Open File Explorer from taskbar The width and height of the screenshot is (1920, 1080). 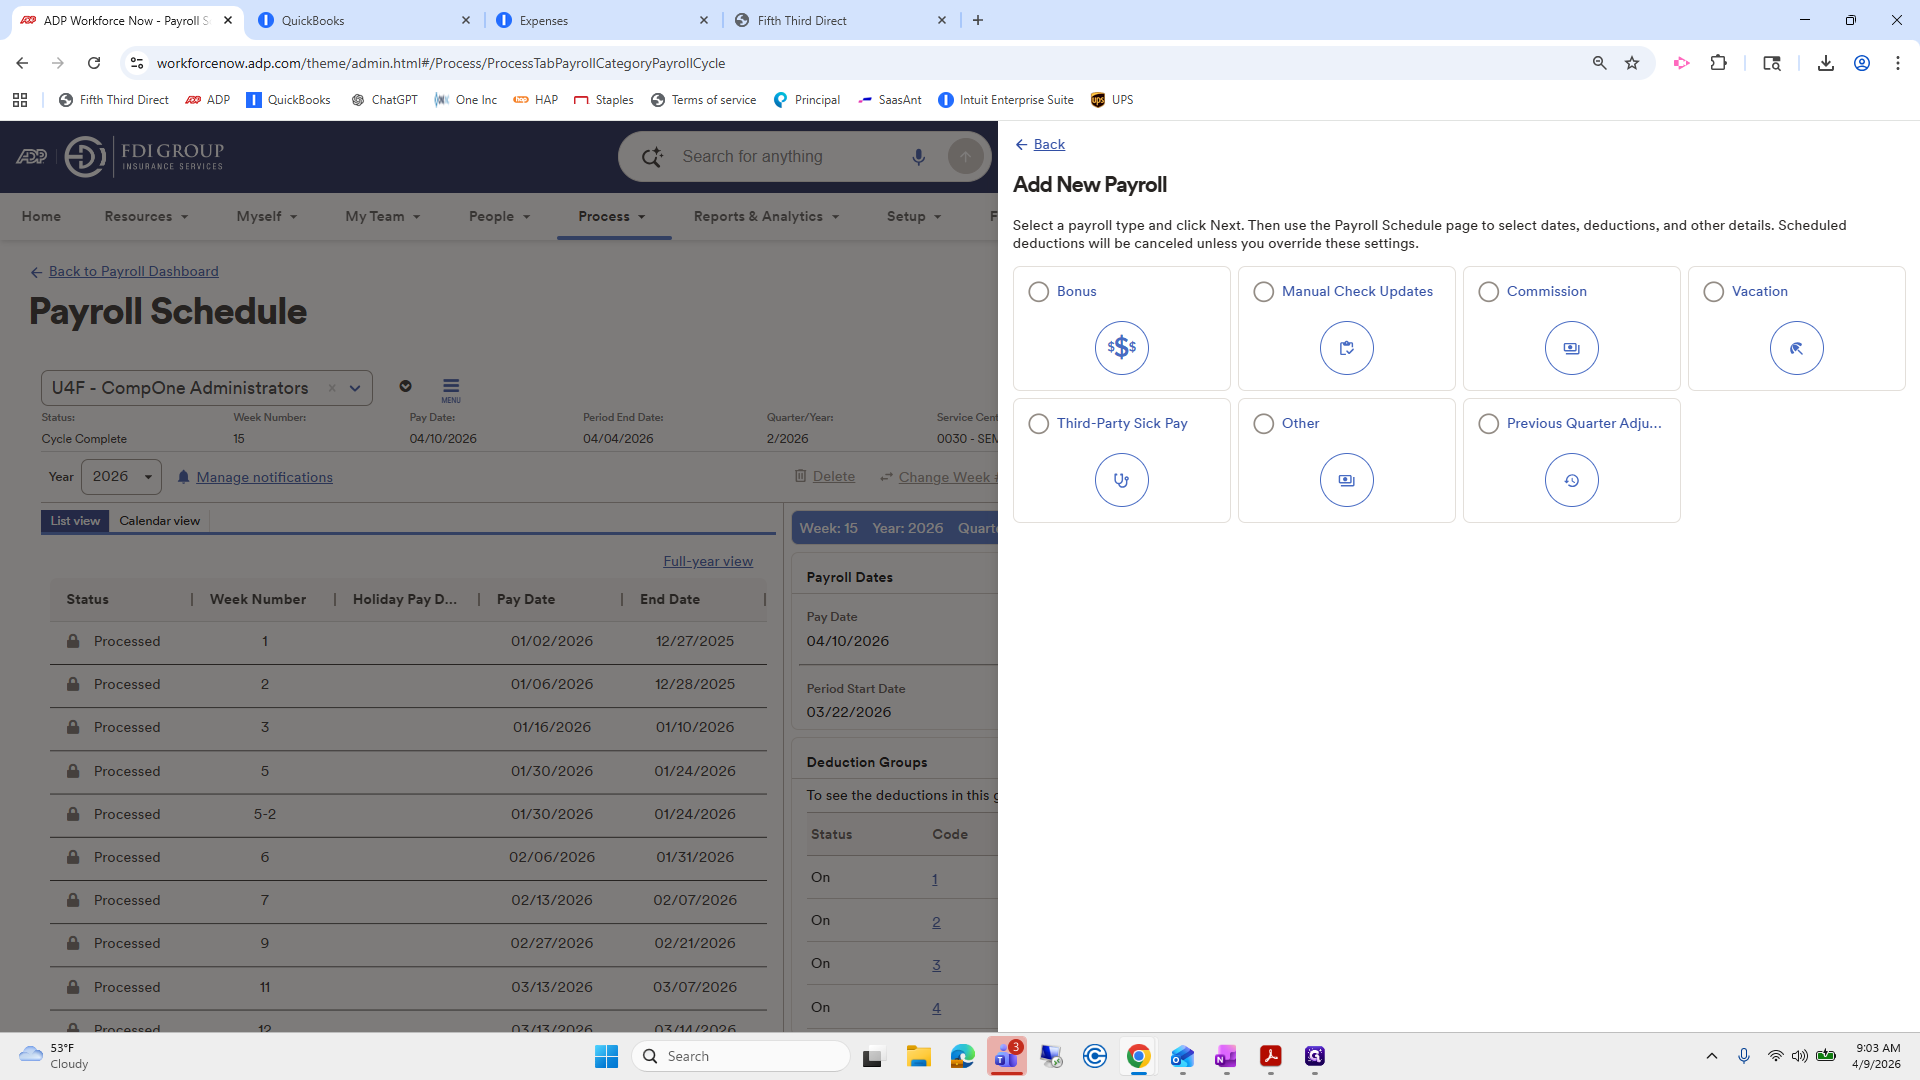pyautogui.click(x=918, y=1056)
